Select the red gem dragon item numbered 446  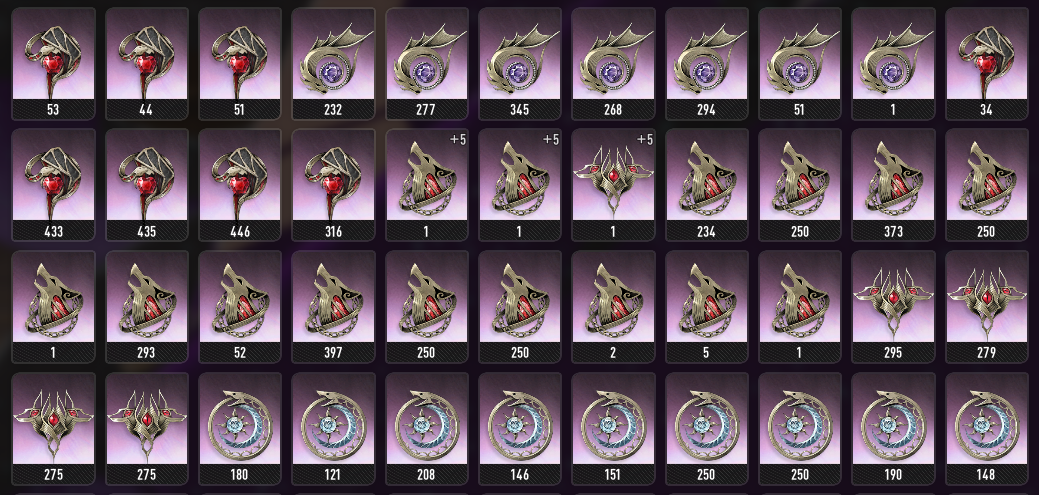[x=240, y=185]
